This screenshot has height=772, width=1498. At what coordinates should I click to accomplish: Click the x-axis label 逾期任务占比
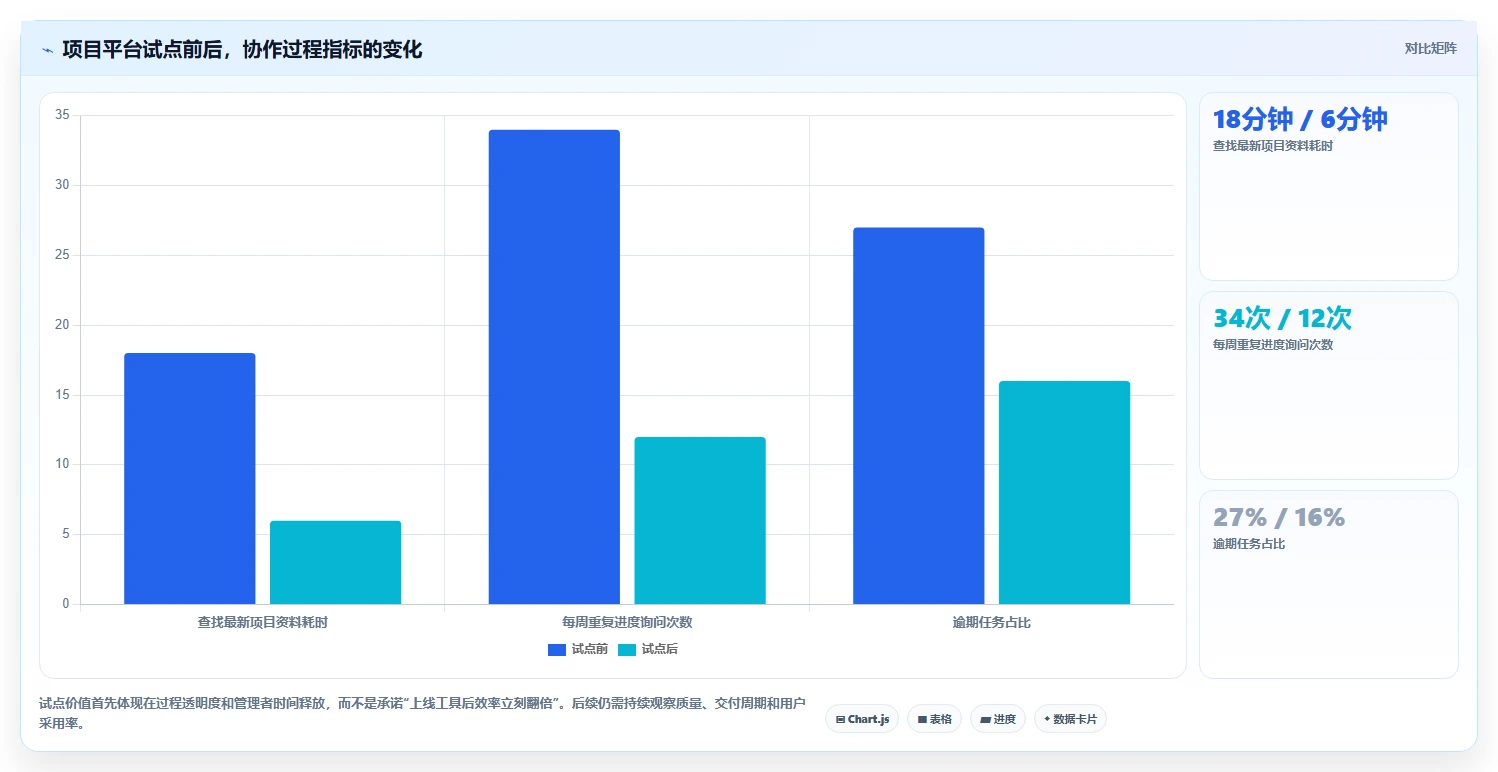click(992, 622)
